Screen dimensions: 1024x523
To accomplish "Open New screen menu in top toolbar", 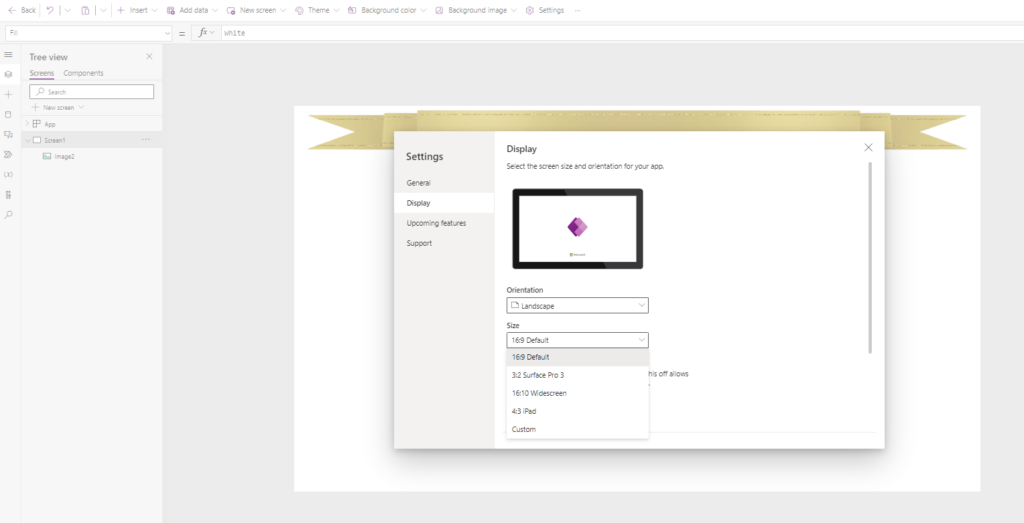I will click(256, 10).
